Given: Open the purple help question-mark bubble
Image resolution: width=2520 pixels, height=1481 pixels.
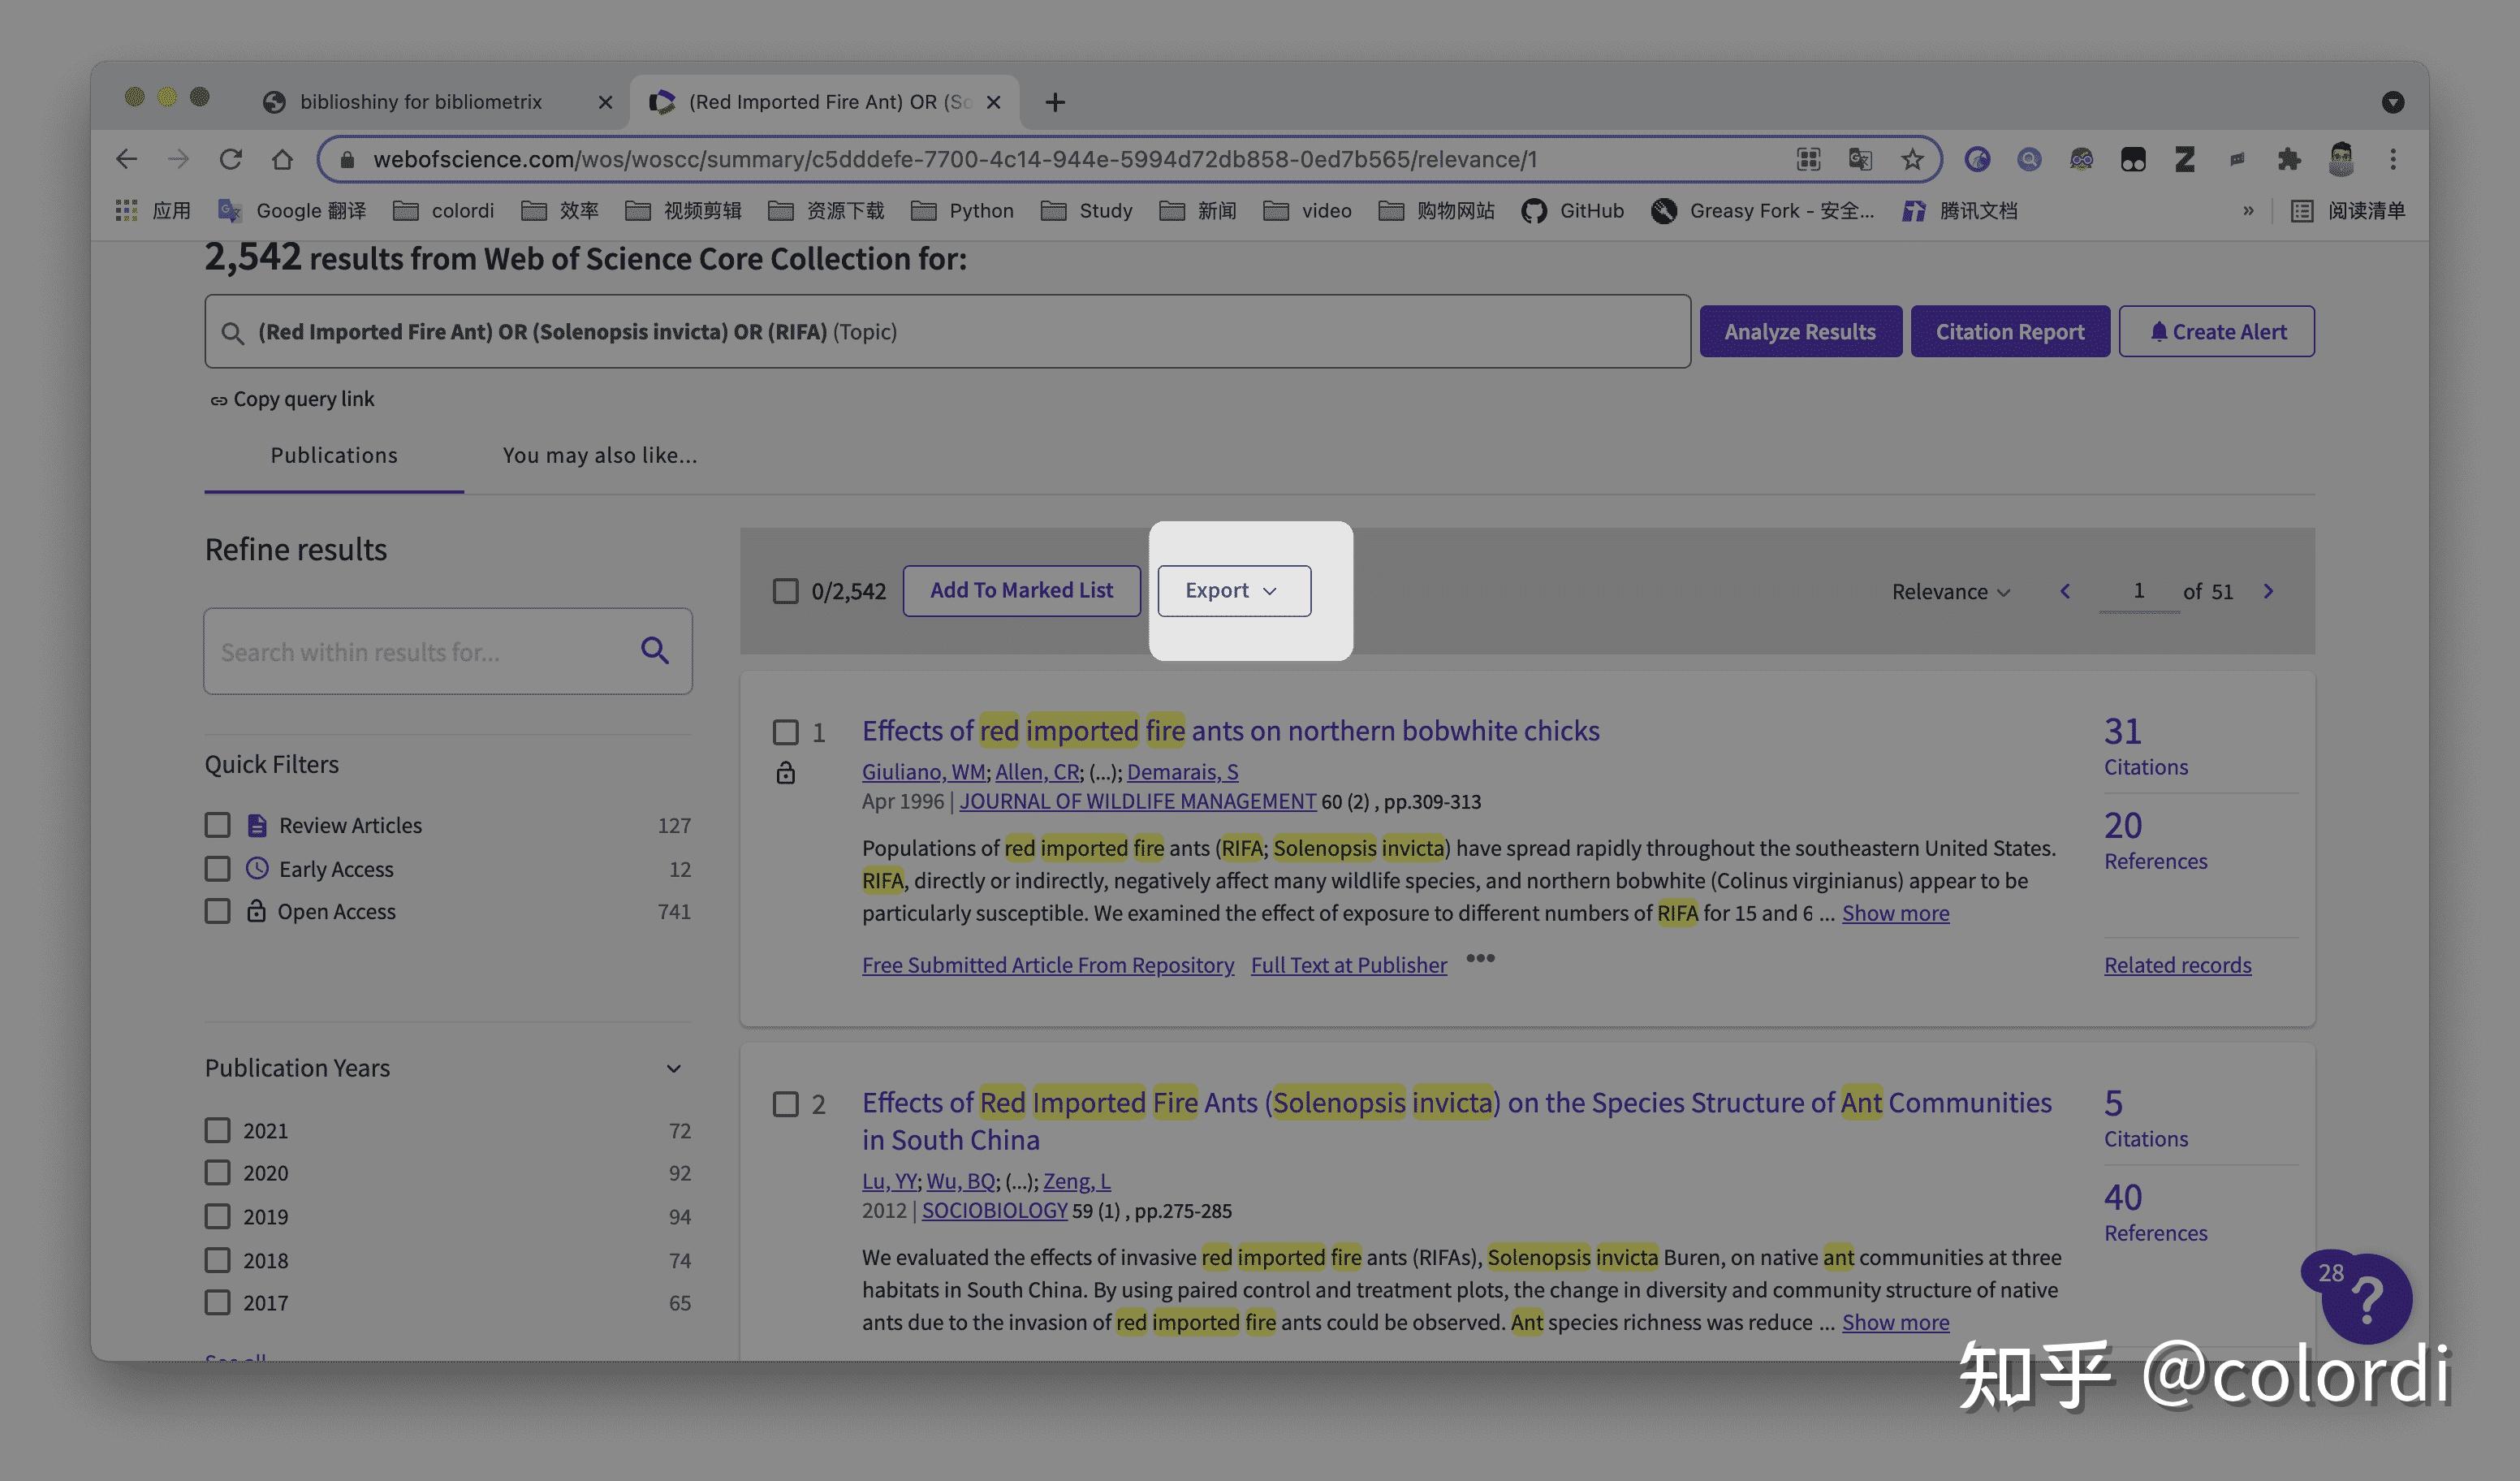Looking at the screenshot, I should click(2366, 1298).
